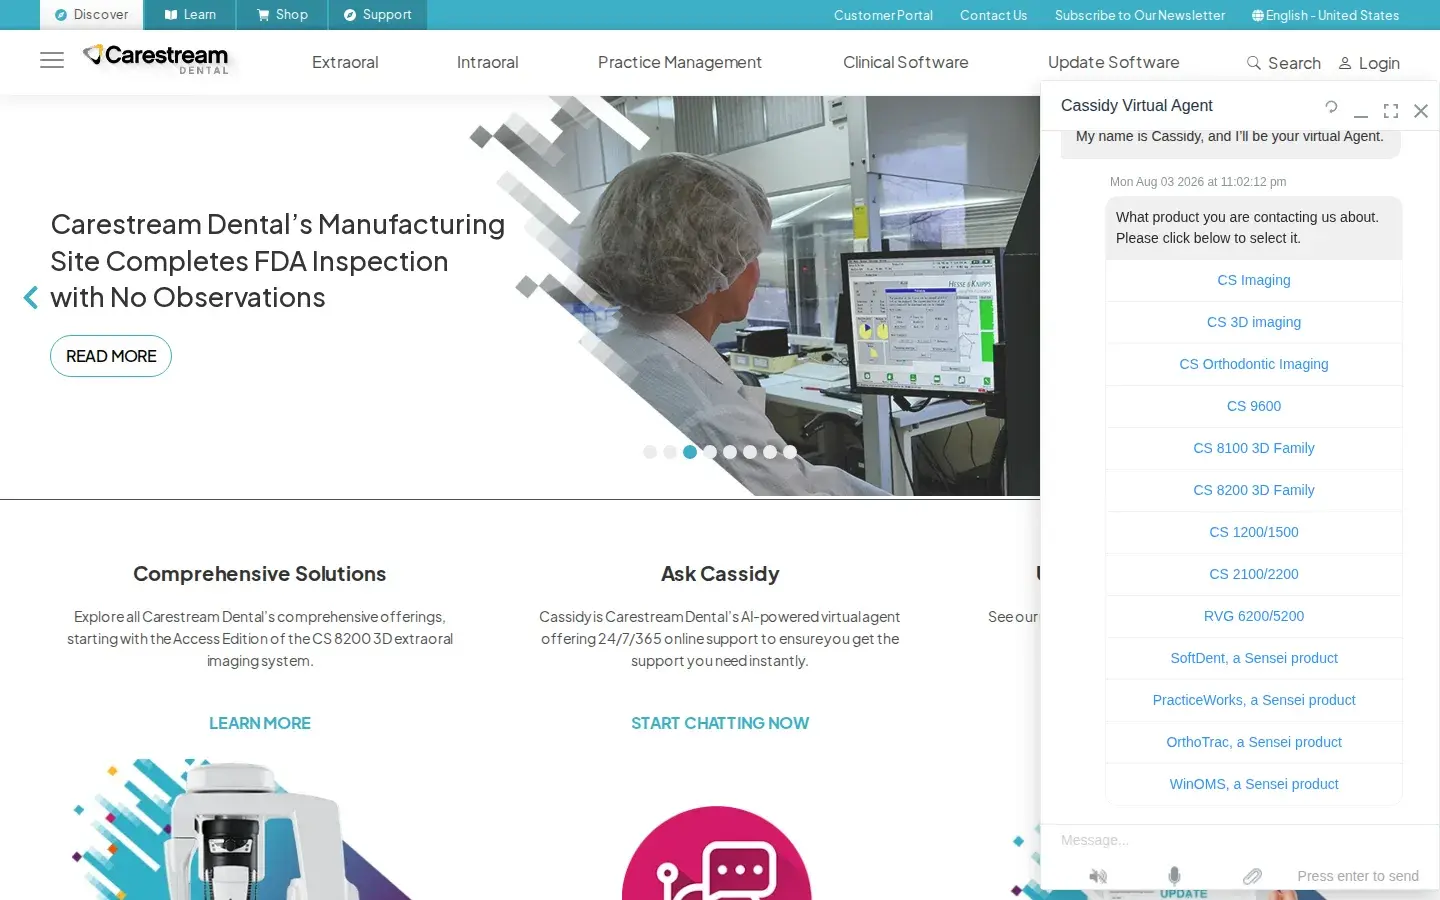Choose CS 3D imaging in chat
The height and width of the screenshot is (900, 1440).
point(1254,322)
